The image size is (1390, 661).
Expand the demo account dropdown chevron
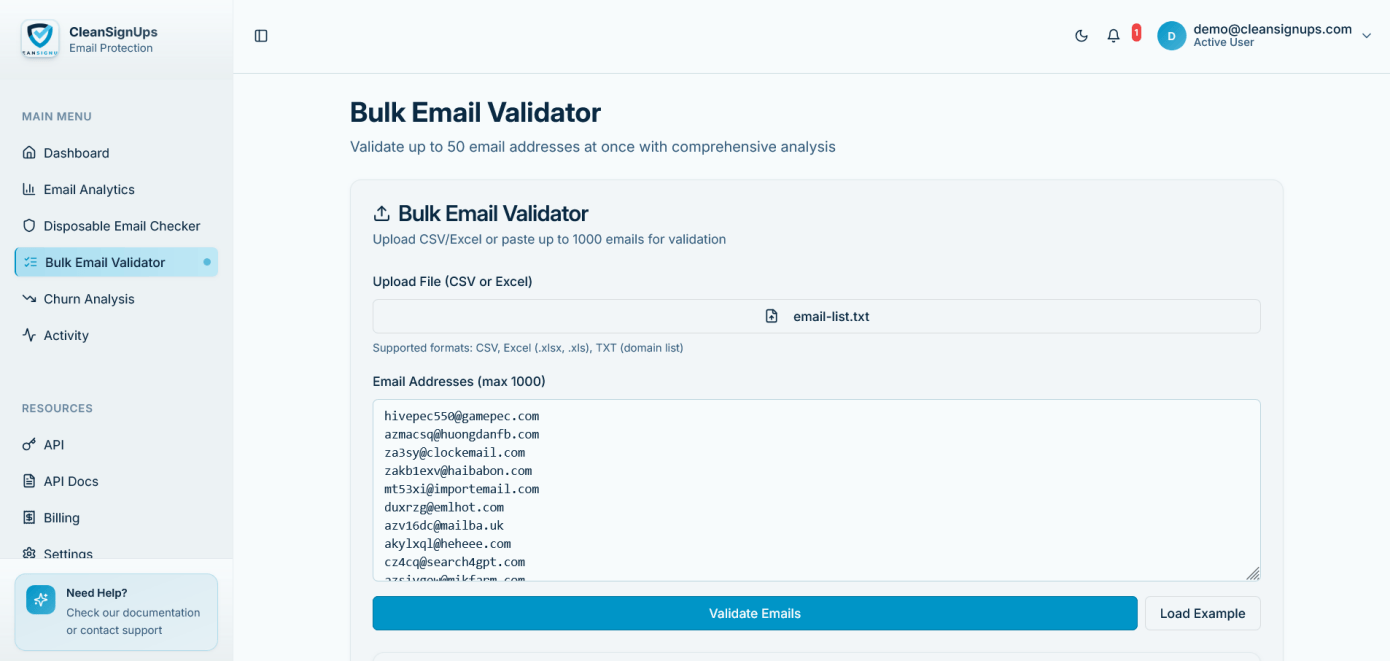[x=1367, y=36]
